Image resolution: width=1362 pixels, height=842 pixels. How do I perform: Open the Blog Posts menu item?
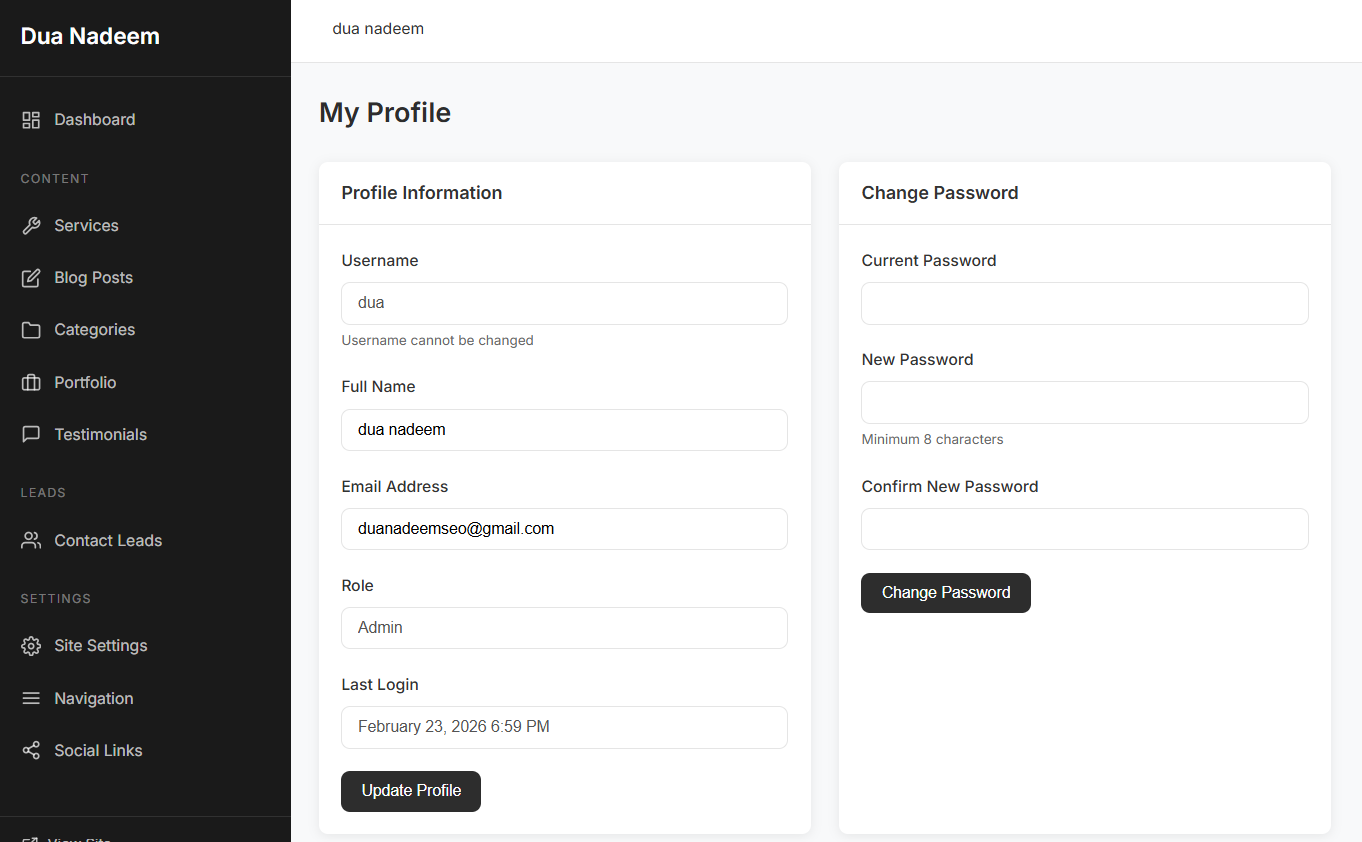point(93,278)
